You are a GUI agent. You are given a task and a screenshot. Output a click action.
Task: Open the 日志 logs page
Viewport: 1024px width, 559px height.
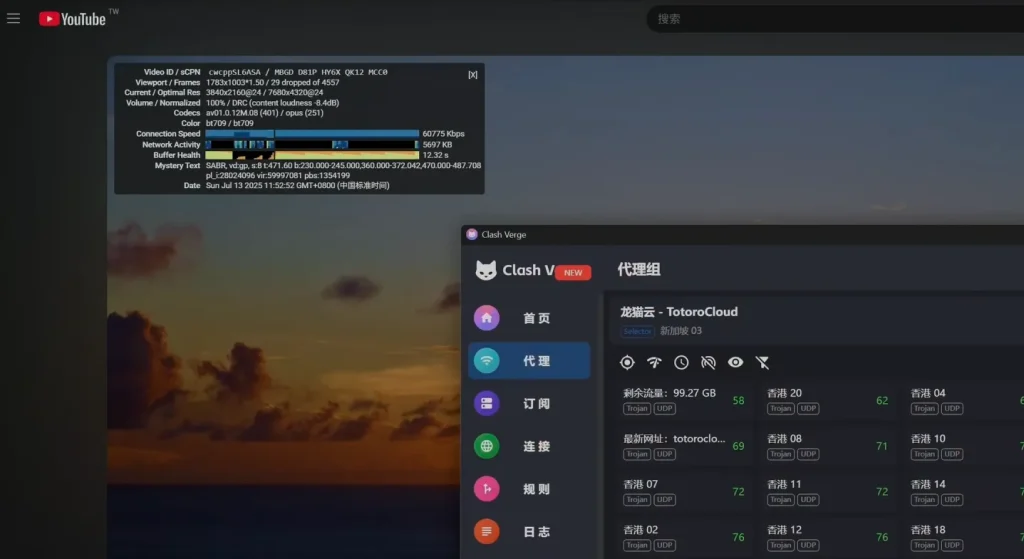click(x=529, y=532)
